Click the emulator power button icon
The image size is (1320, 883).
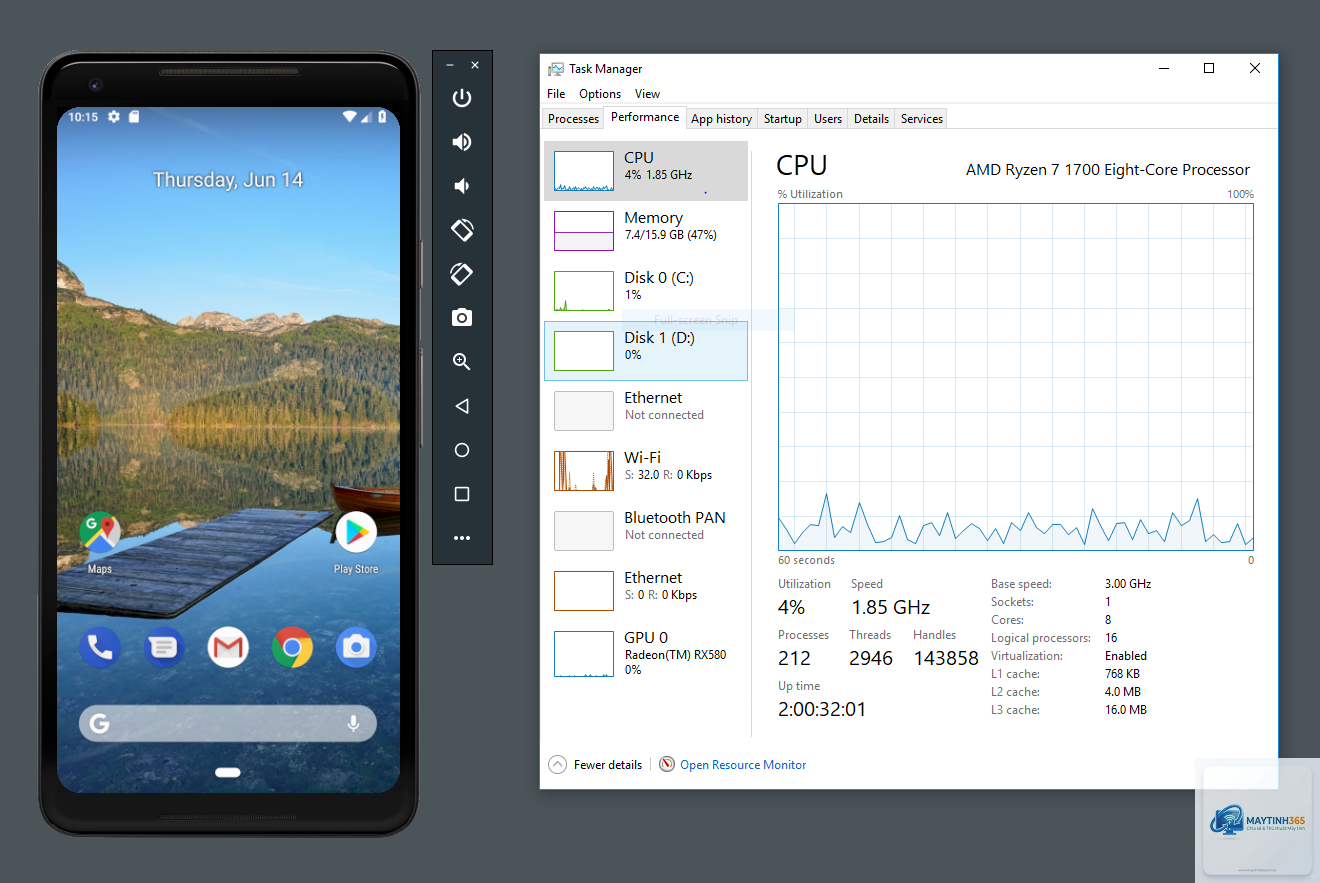462,98
